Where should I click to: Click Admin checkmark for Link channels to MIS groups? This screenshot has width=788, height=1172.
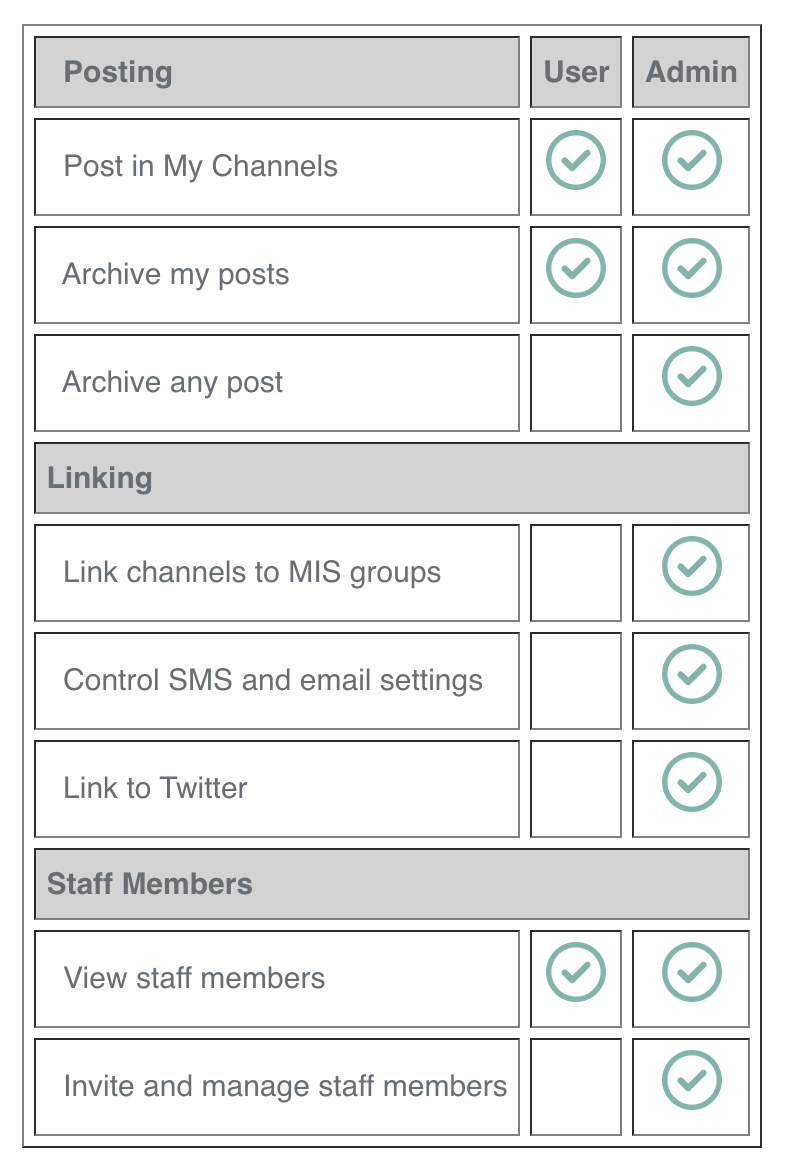coord(692,566)
